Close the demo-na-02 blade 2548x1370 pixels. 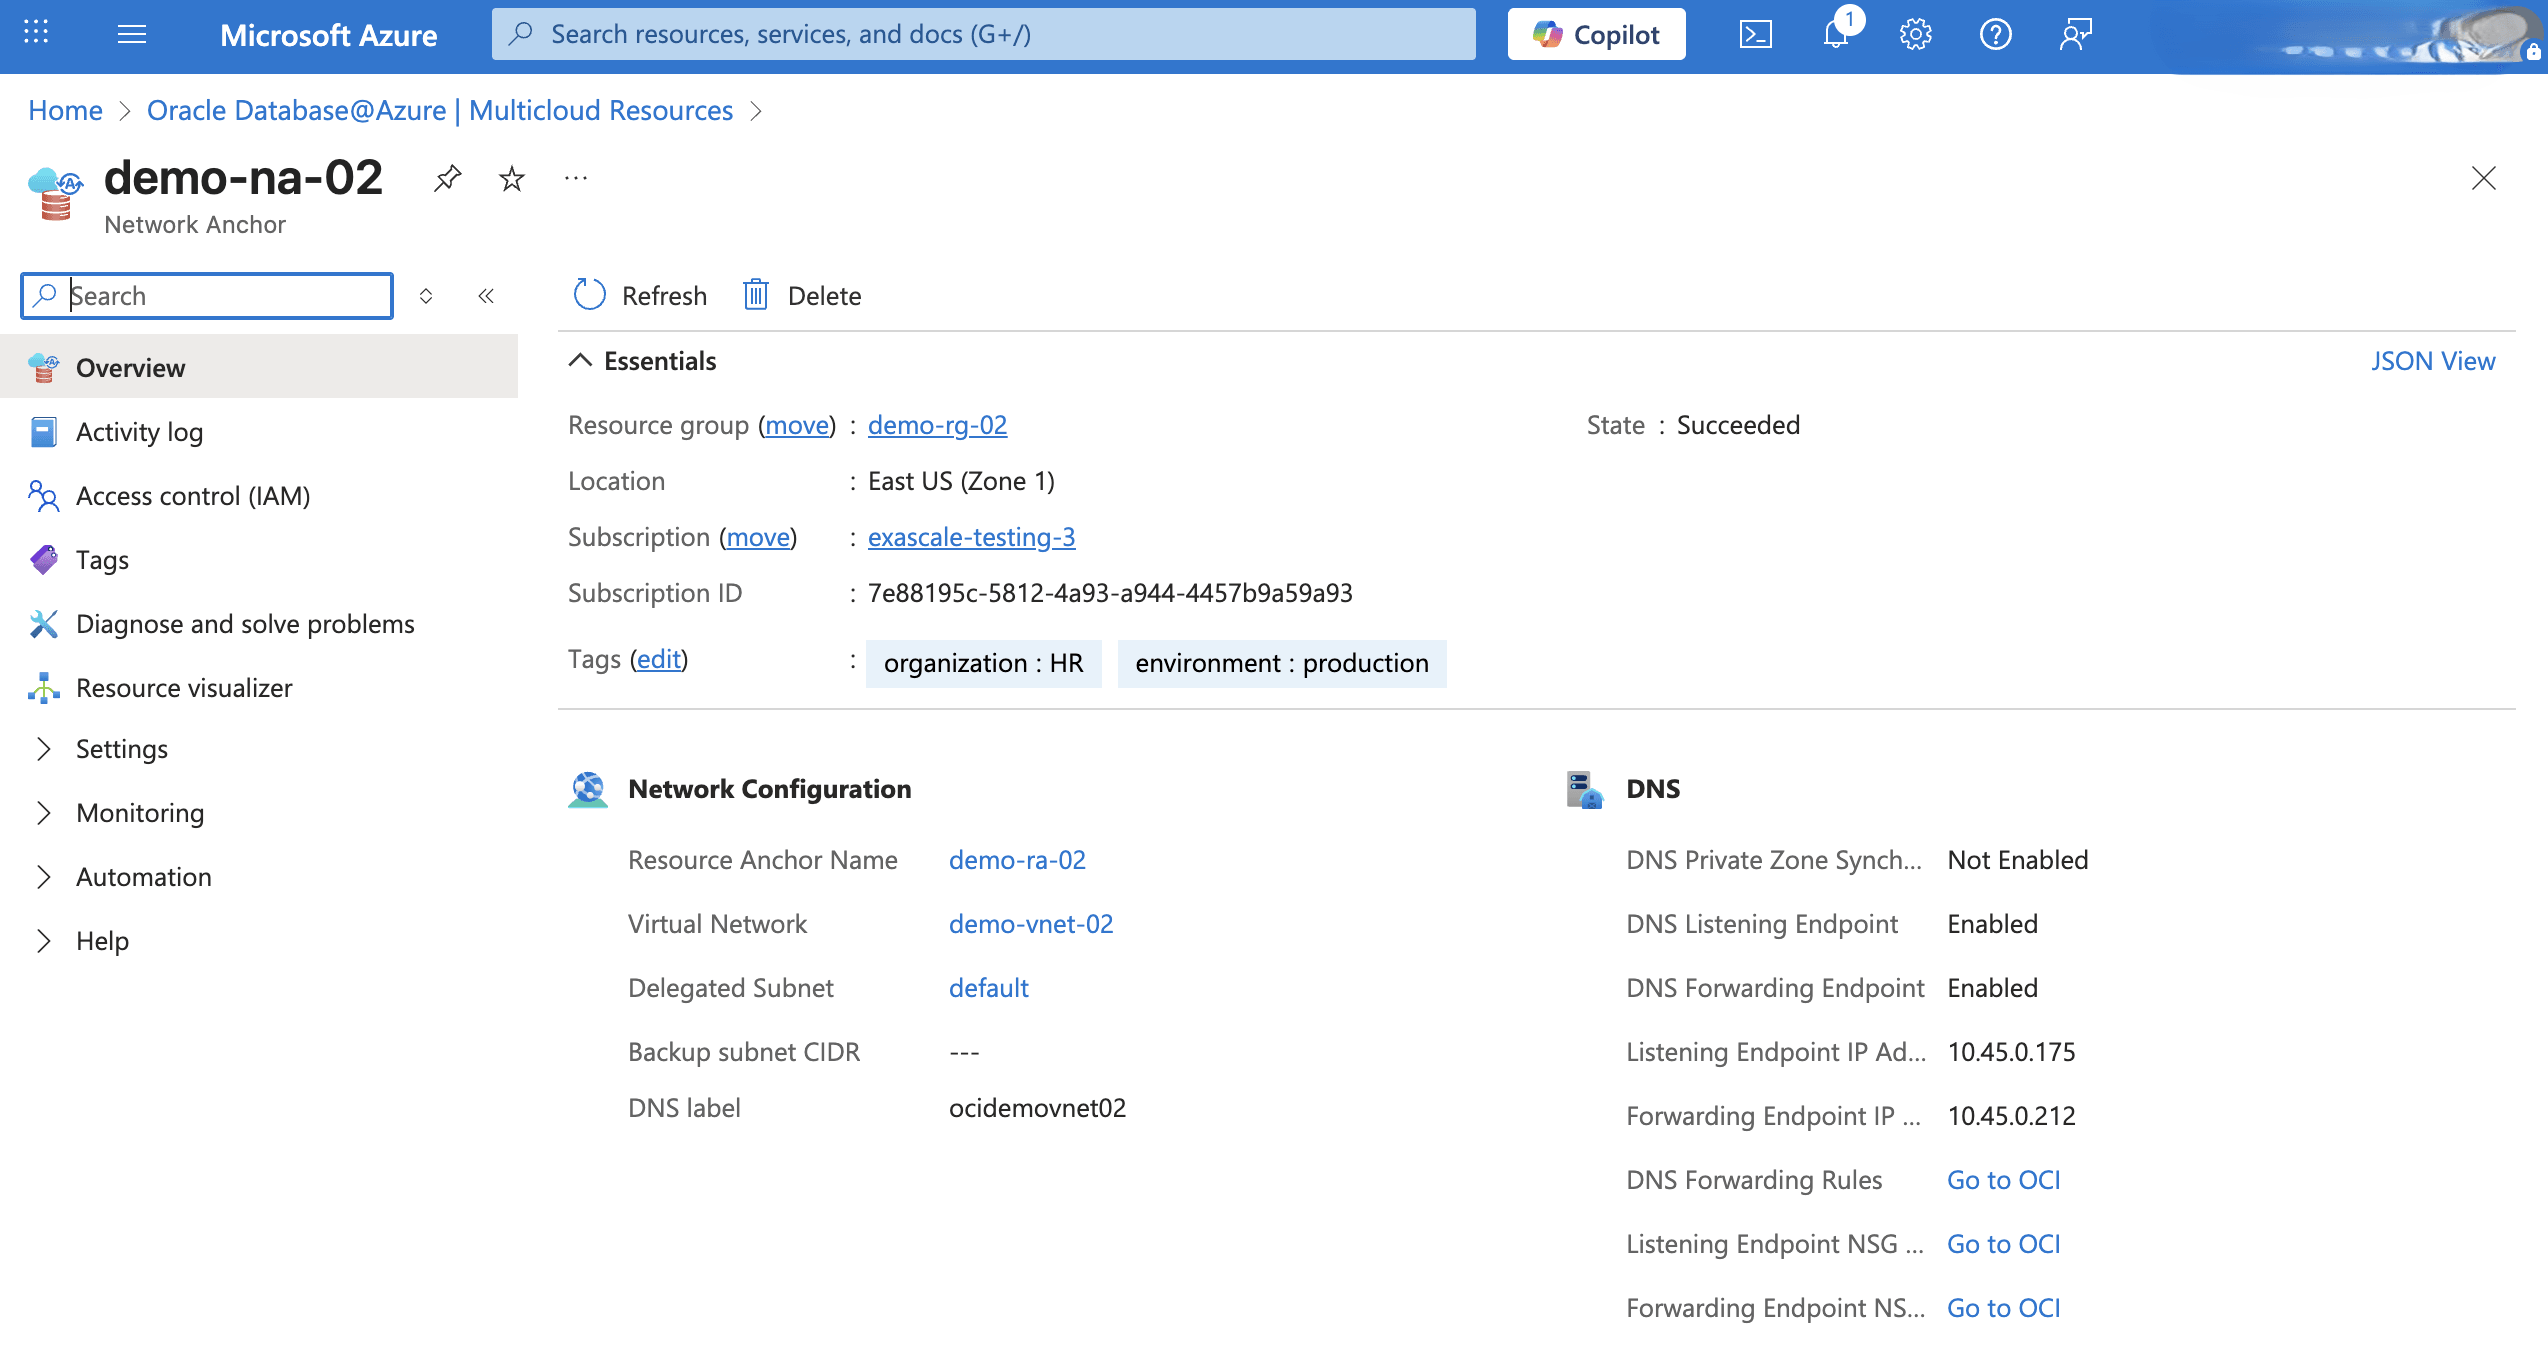[x=2483, y=178]
